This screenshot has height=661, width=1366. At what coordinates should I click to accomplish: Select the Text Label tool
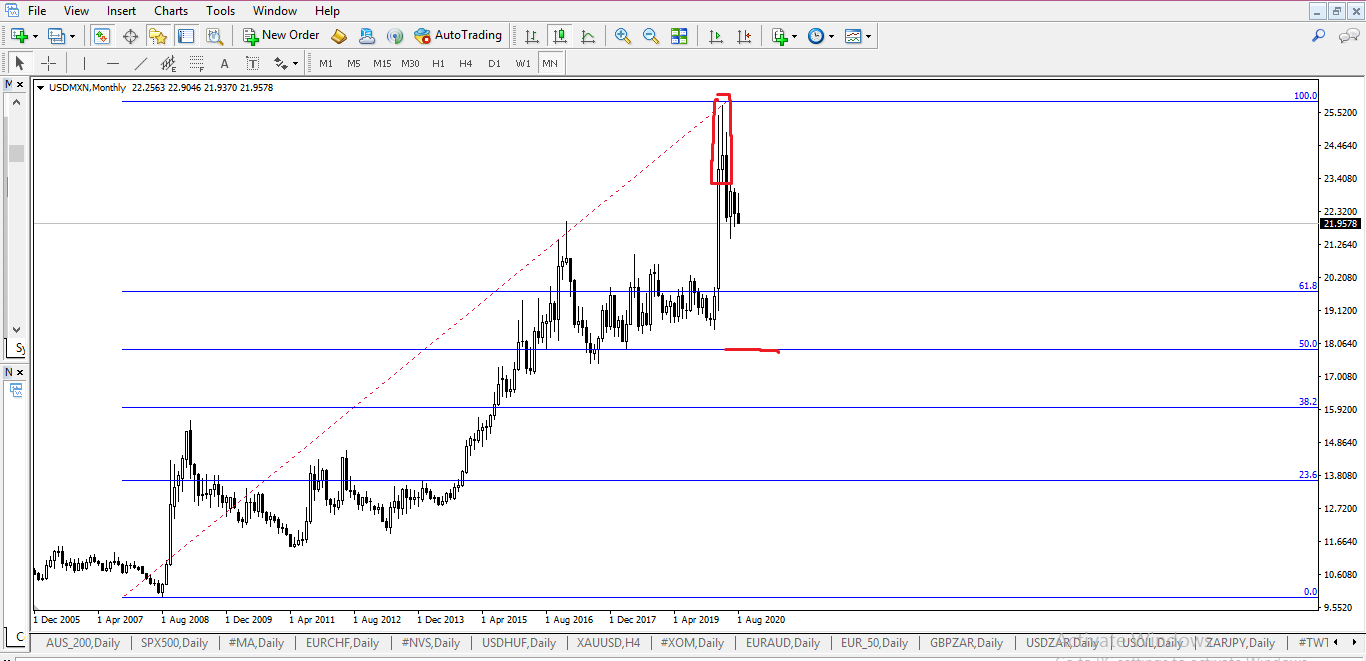[x=252, y=63]
